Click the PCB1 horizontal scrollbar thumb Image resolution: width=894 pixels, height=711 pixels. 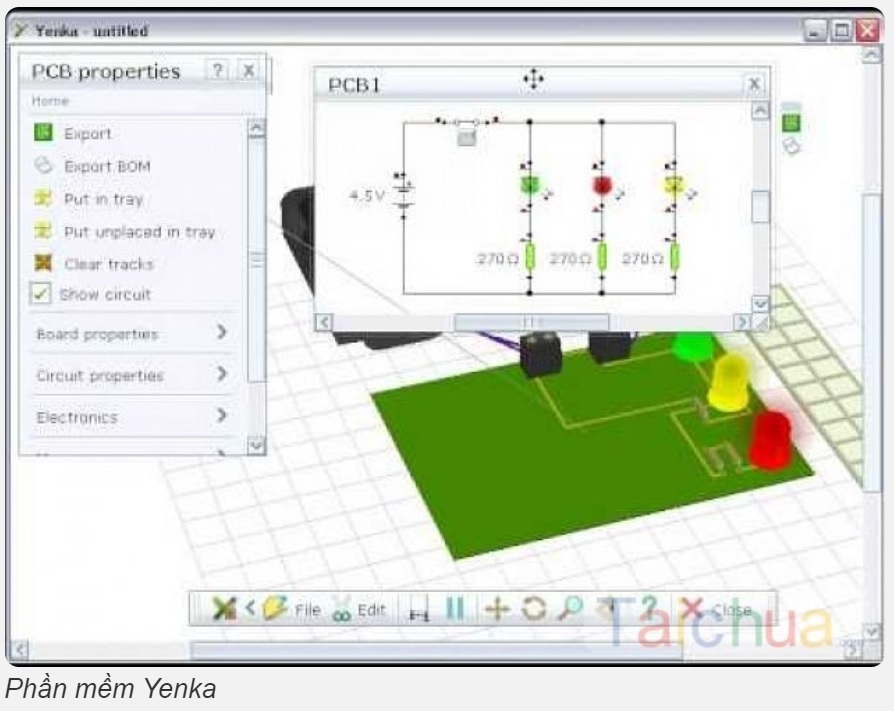[x=531, y=322]
